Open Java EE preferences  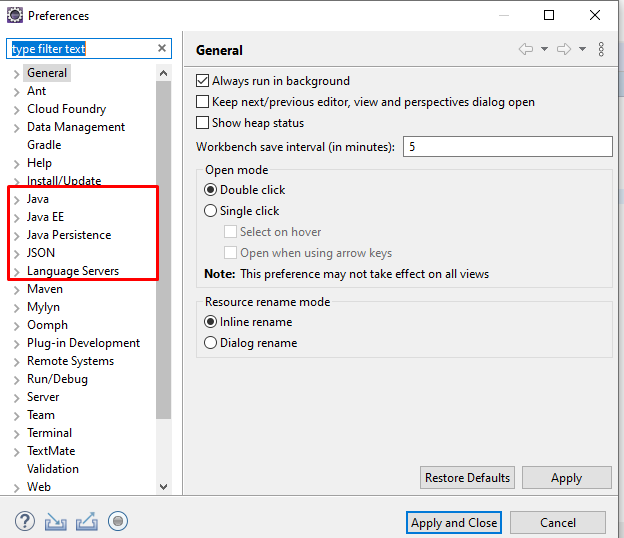point(45,217)
